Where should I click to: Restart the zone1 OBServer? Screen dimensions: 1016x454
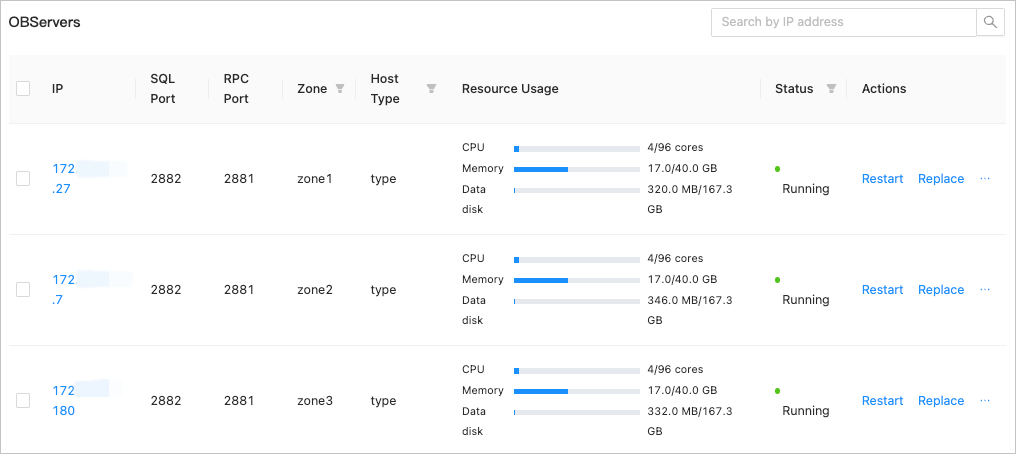pos(882,179)
